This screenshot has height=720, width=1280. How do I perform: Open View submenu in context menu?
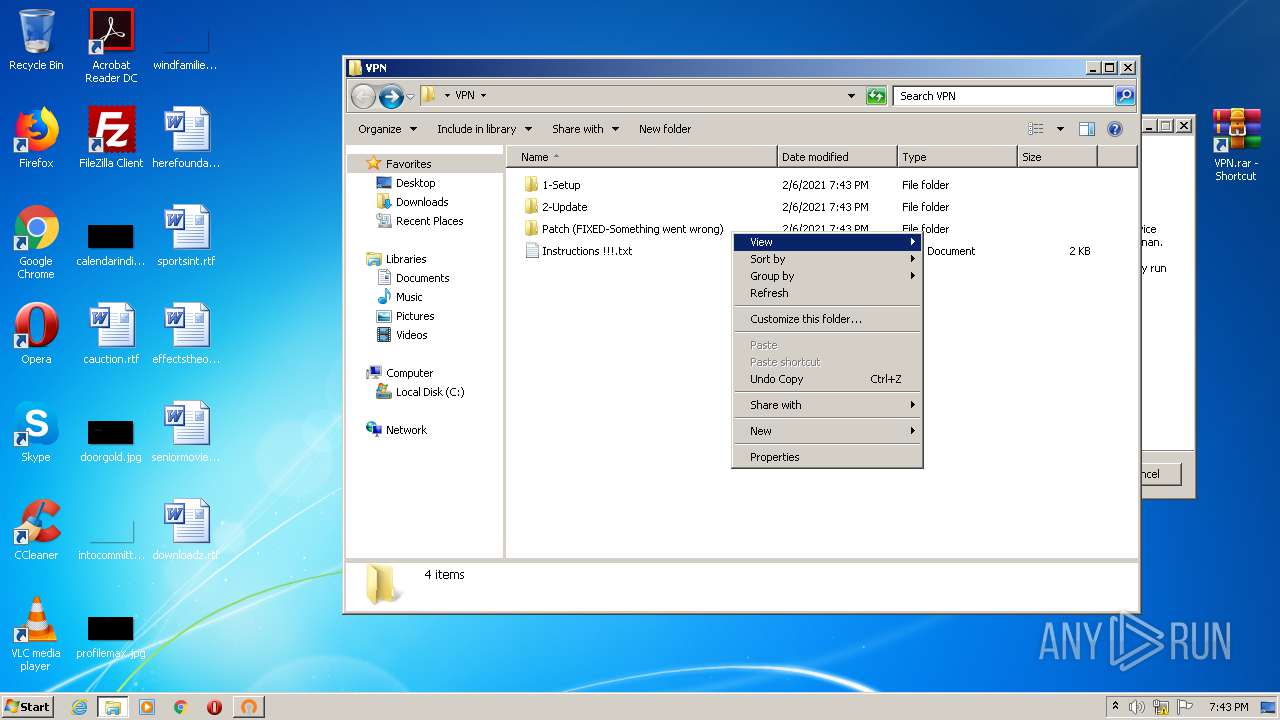827,242
